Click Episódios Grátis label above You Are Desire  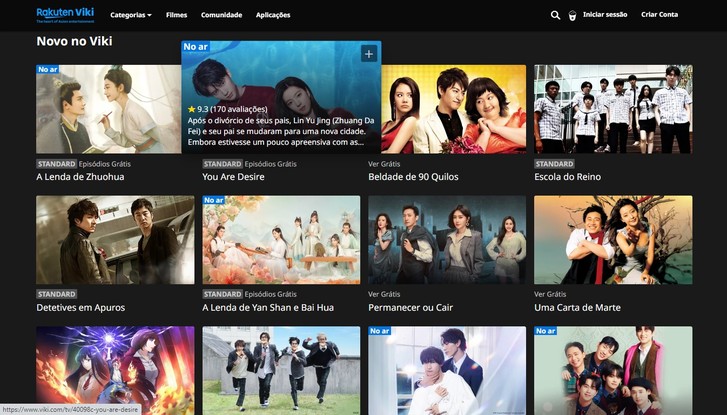point(271,164)
